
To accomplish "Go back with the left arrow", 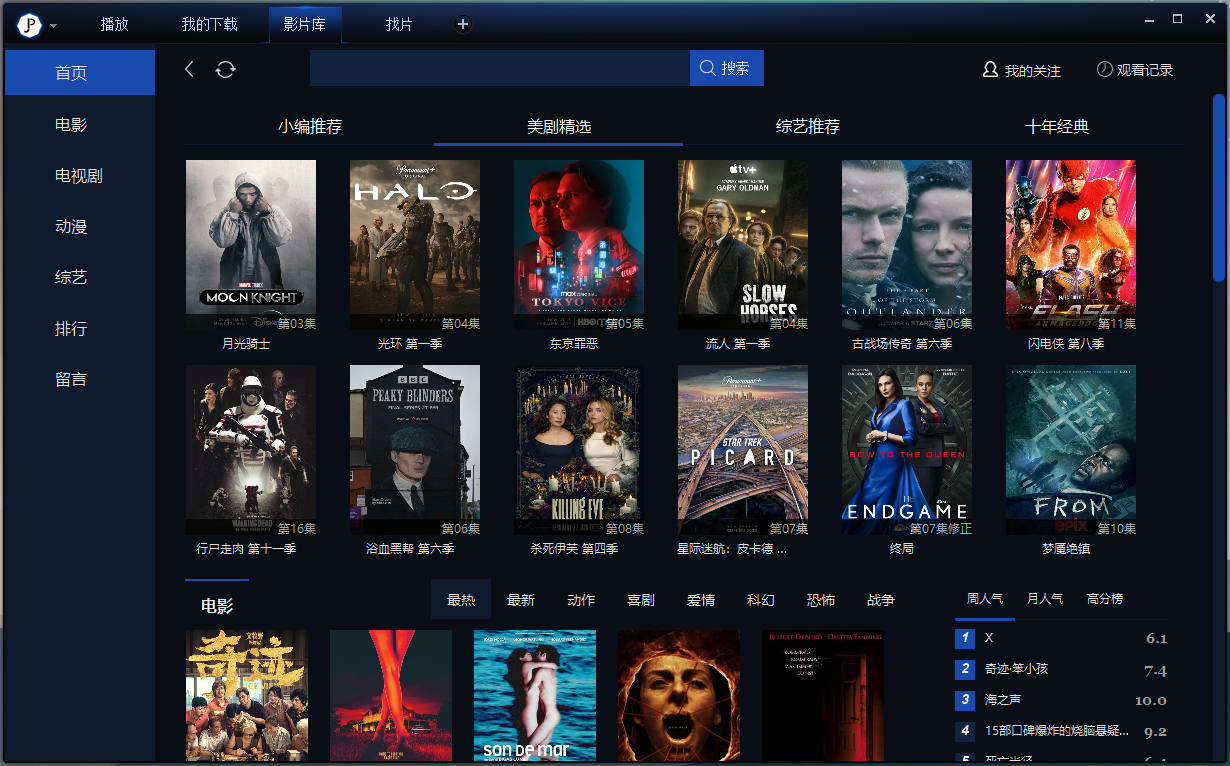I will (189, 68).
